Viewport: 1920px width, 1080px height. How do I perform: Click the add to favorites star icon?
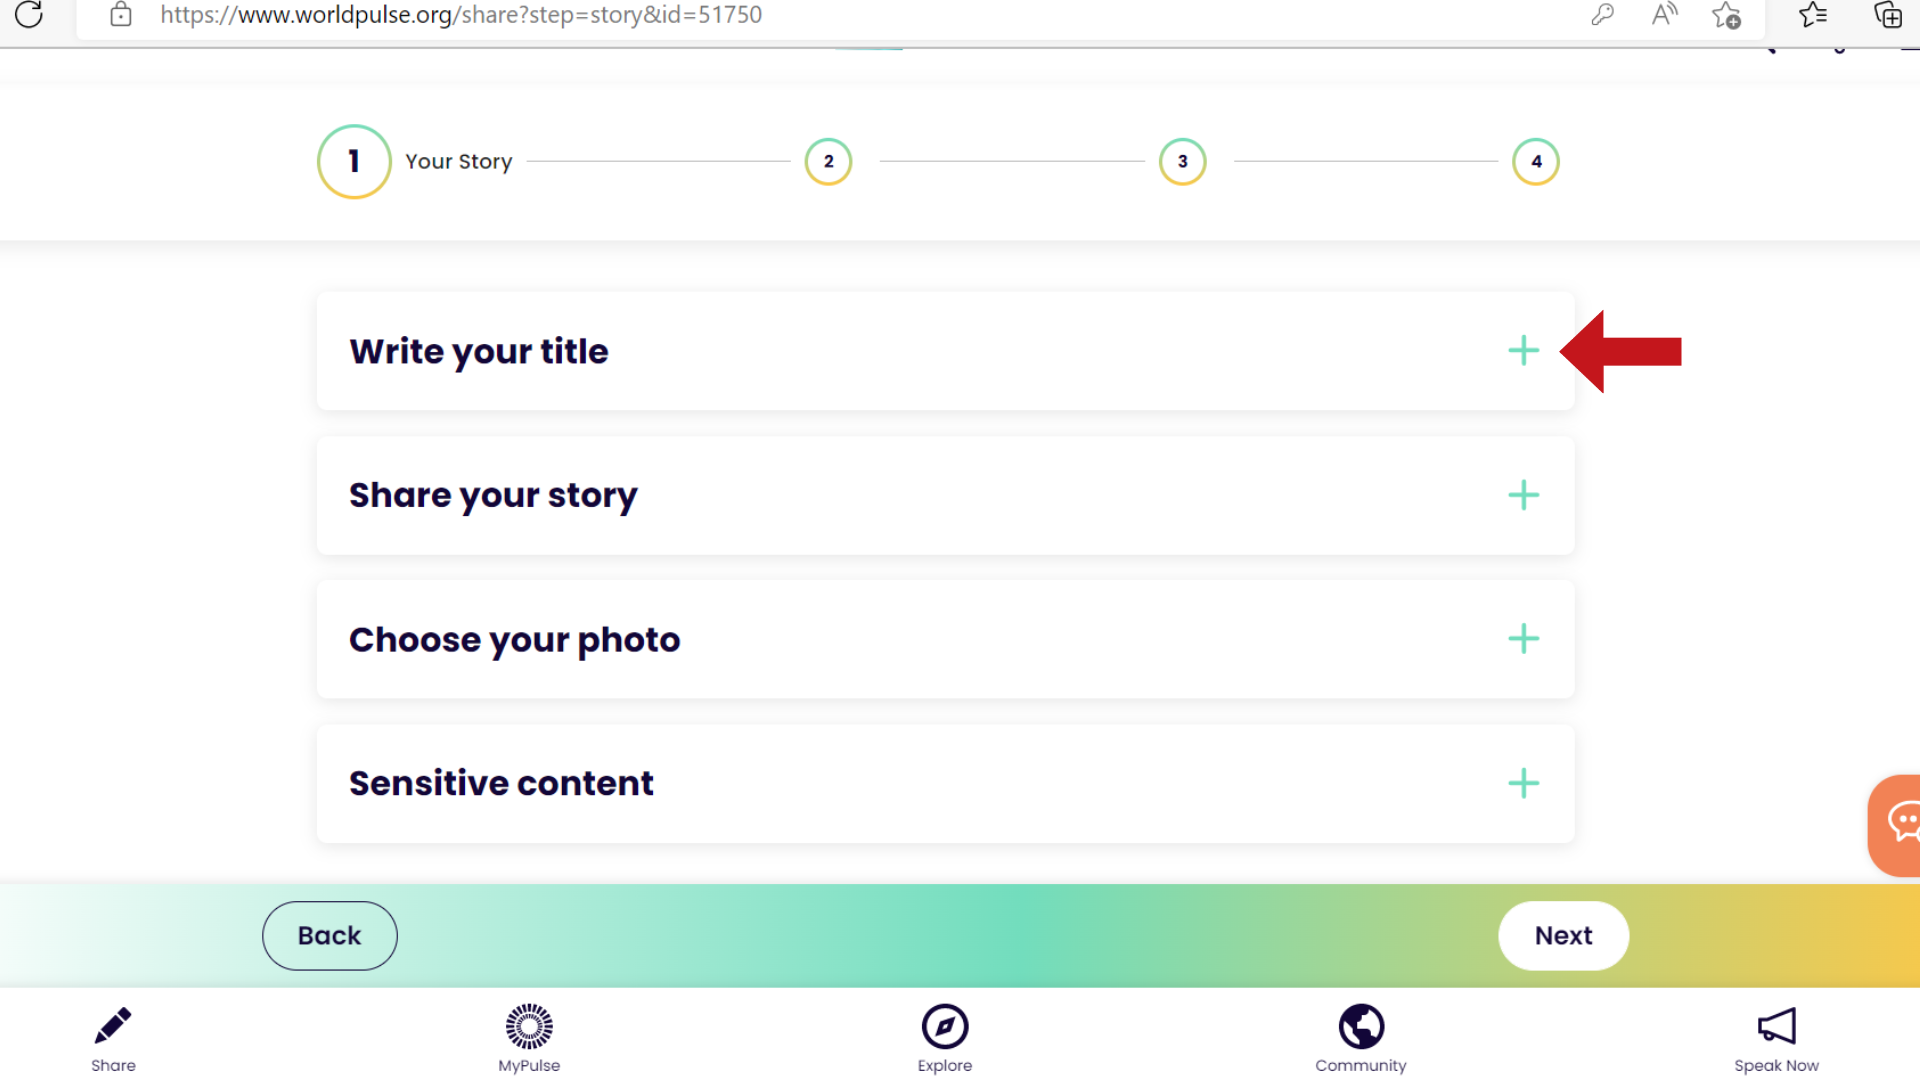coord(1726,15)
